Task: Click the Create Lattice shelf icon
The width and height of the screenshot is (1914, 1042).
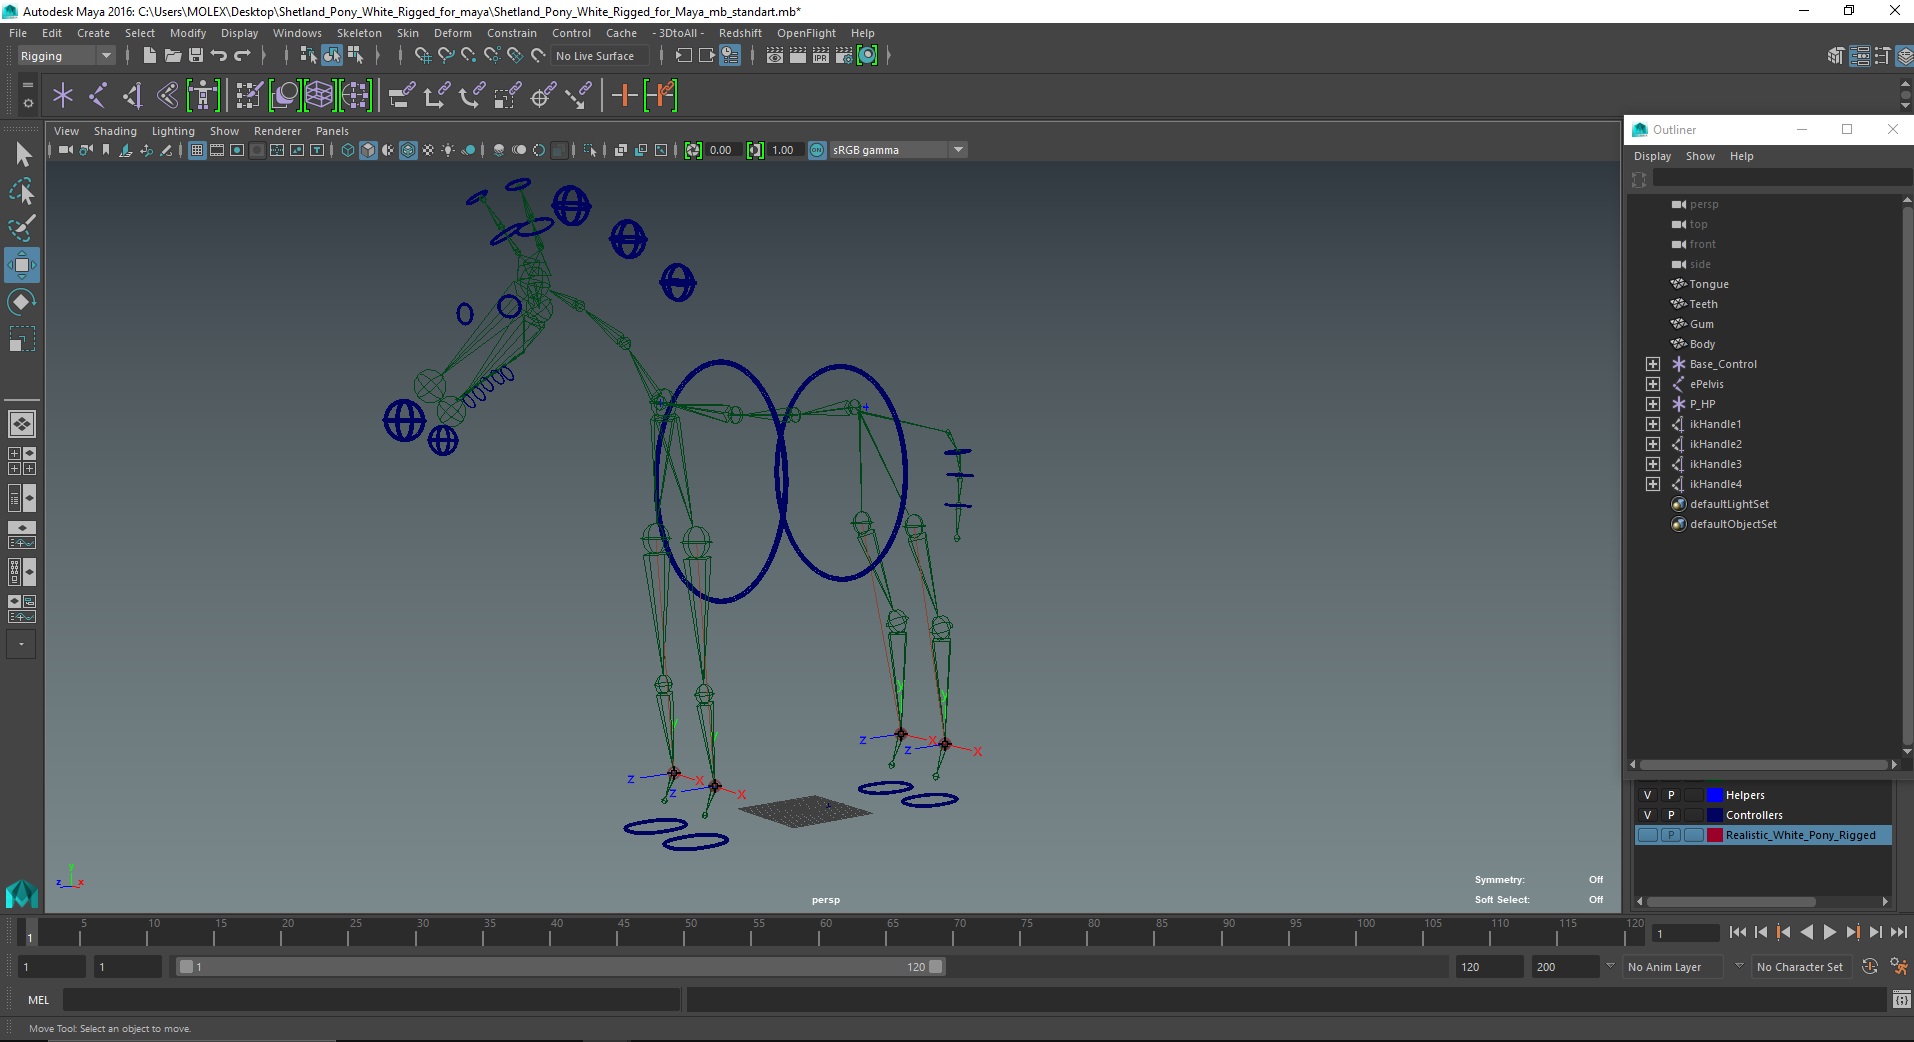Action: tap(319, 96)
